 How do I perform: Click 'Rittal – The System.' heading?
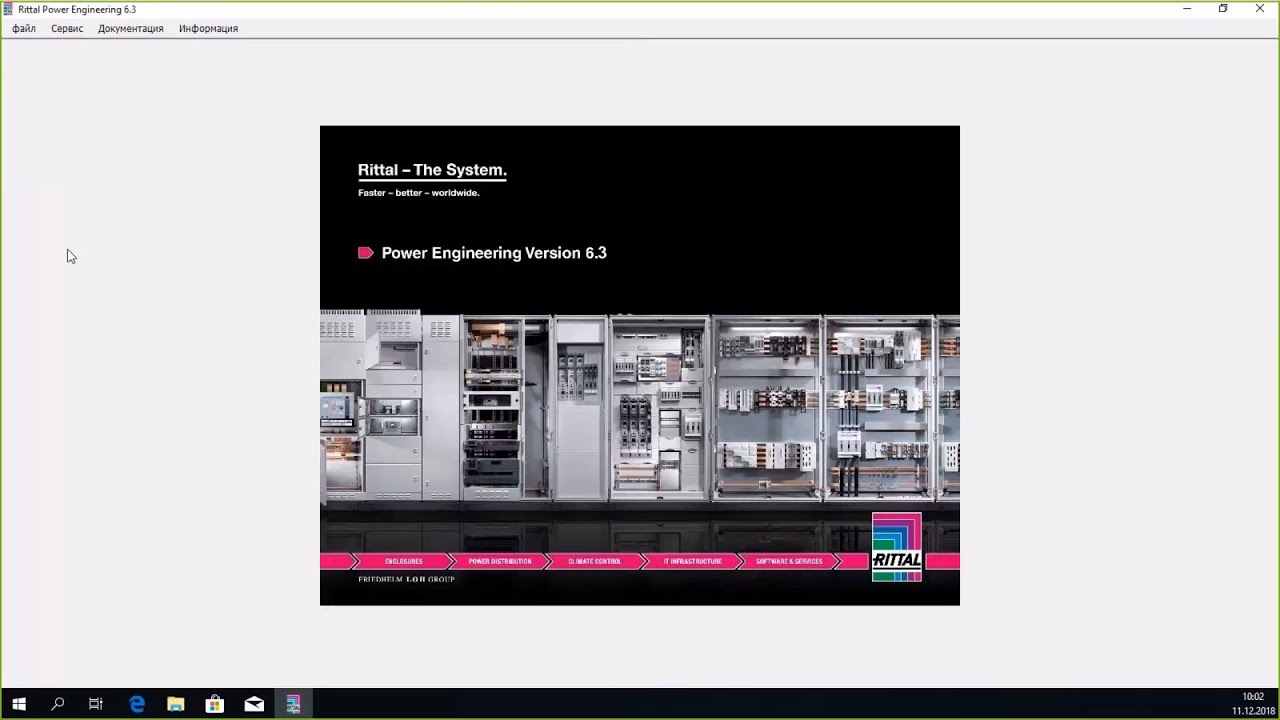432,170
